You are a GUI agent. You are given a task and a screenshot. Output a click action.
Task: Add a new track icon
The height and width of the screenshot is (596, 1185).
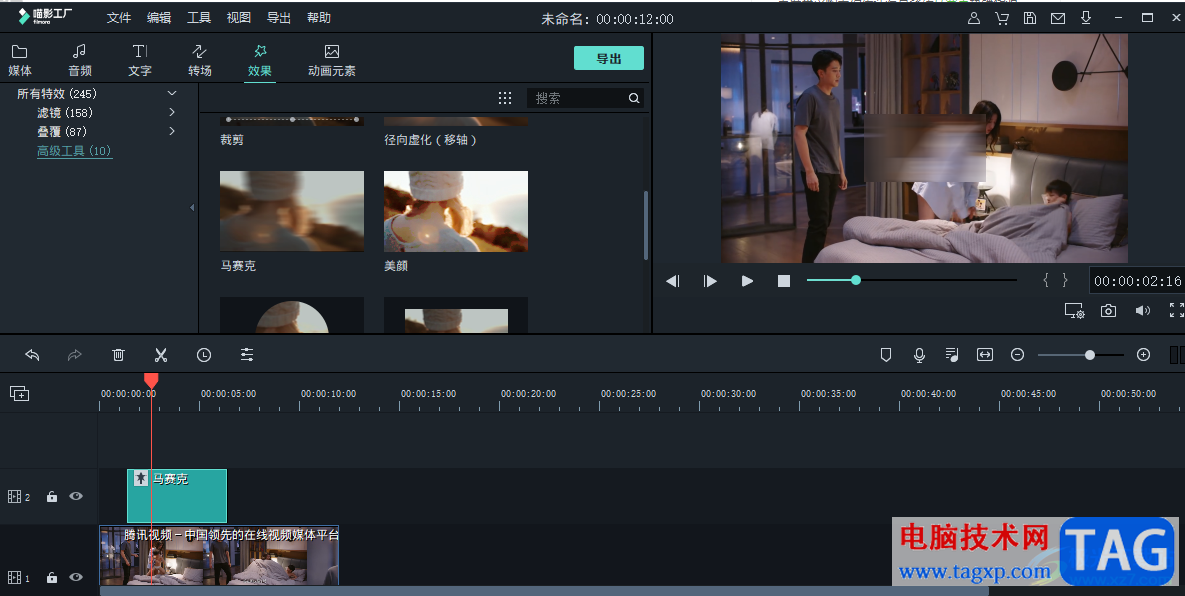(20, 394)
